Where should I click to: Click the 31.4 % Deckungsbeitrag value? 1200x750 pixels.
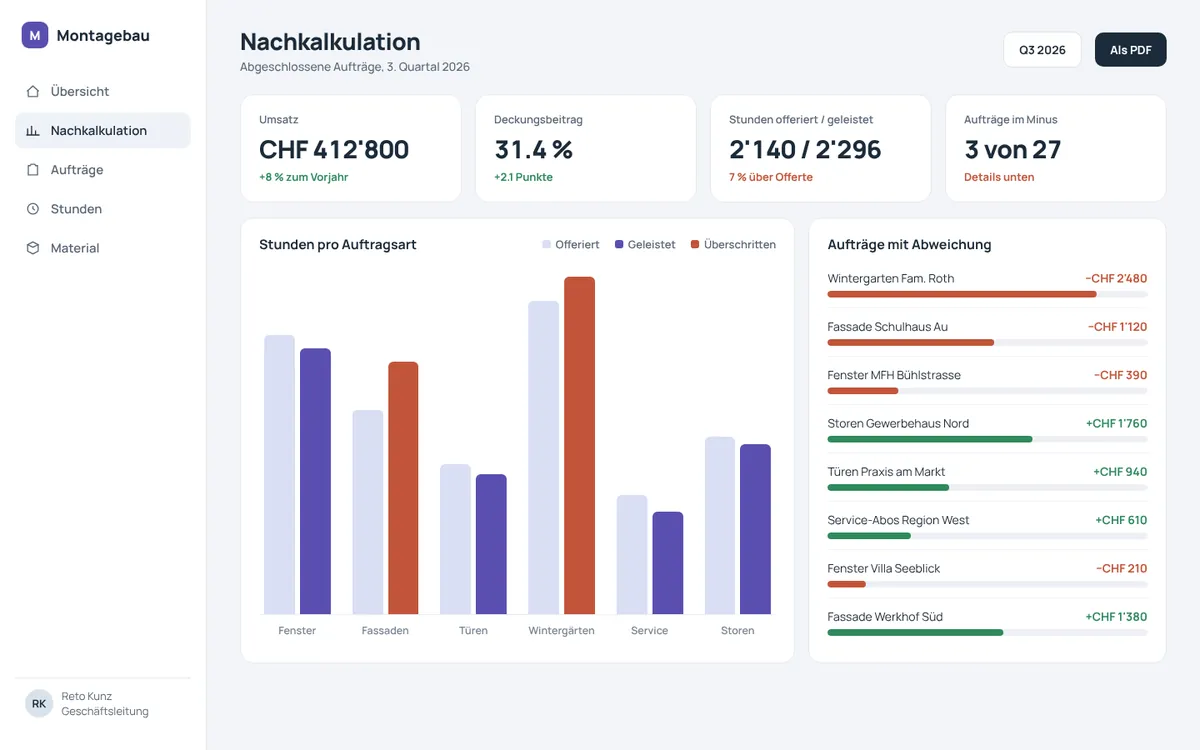pos(533,150)
